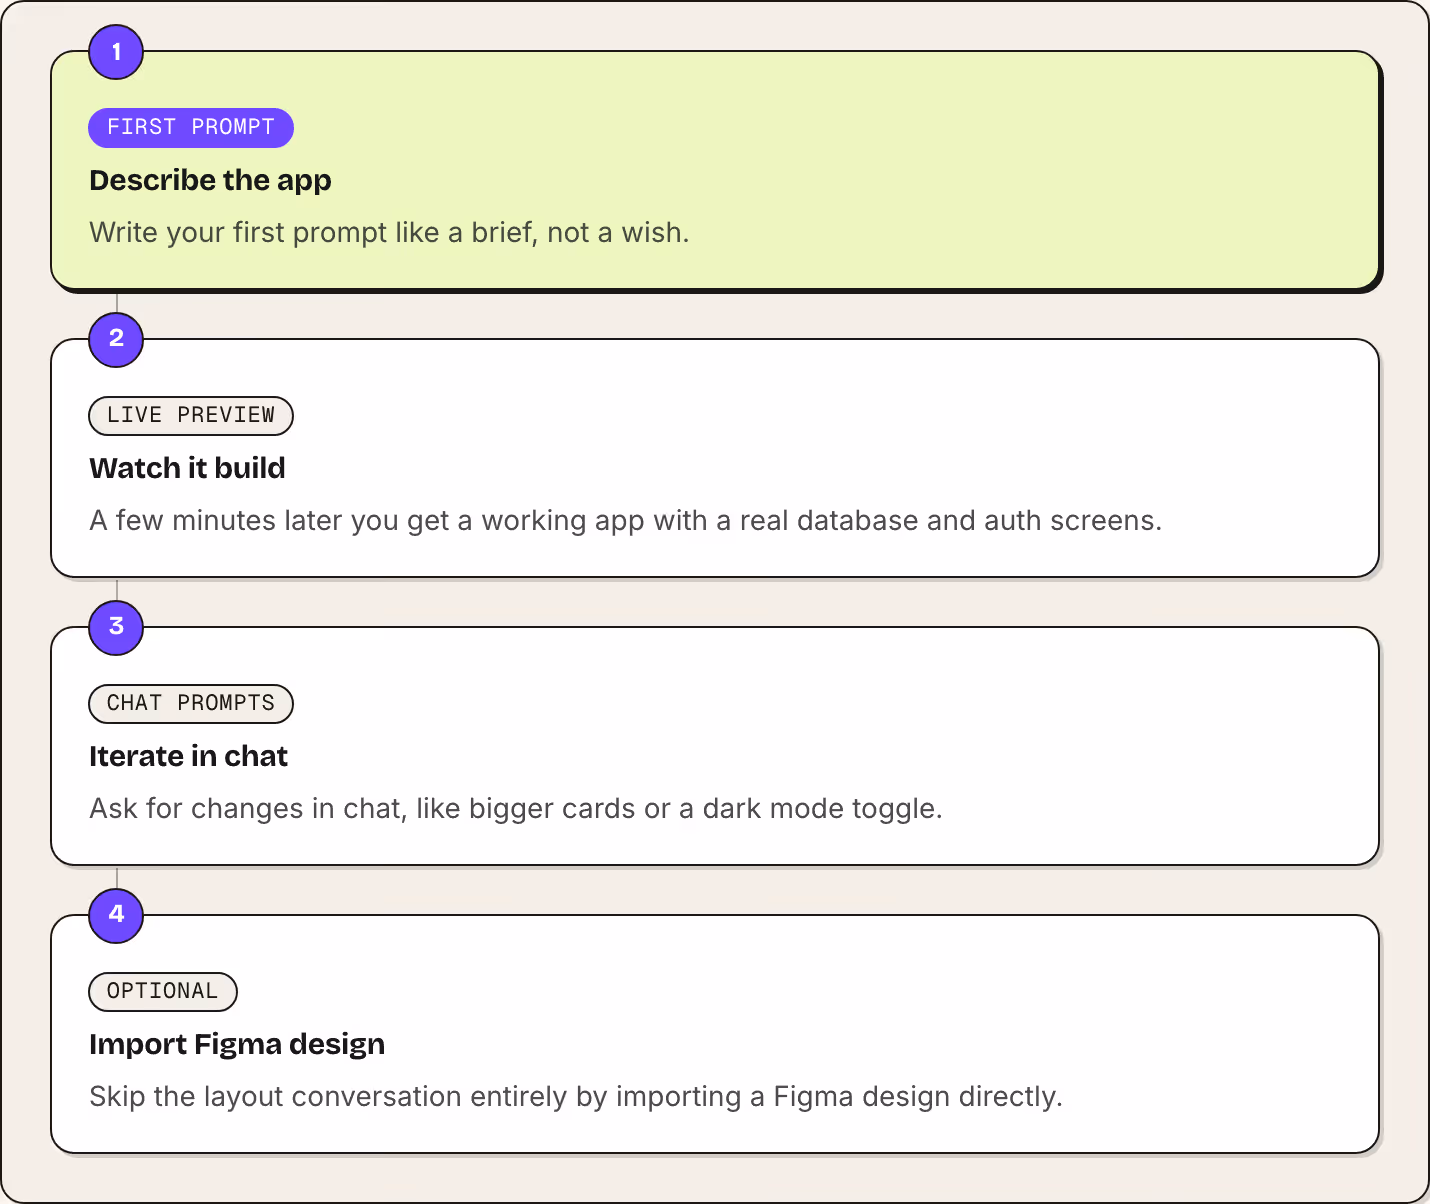Select the OPTIONAL tag
This screenshot has width=1430, height=1204.
click(x=163, y=992)
